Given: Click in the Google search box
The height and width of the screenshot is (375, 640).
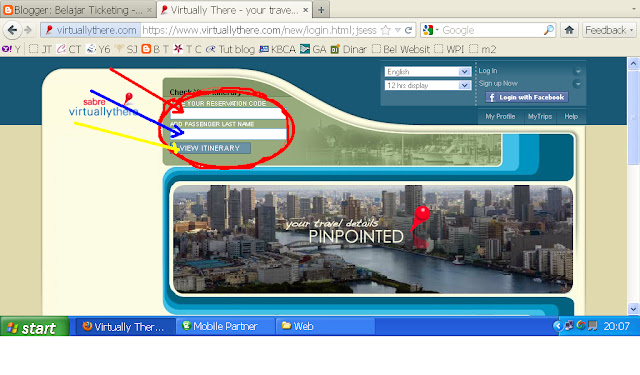Looking at the screenshot, I should pyautogui.click(x=492, y=30).
